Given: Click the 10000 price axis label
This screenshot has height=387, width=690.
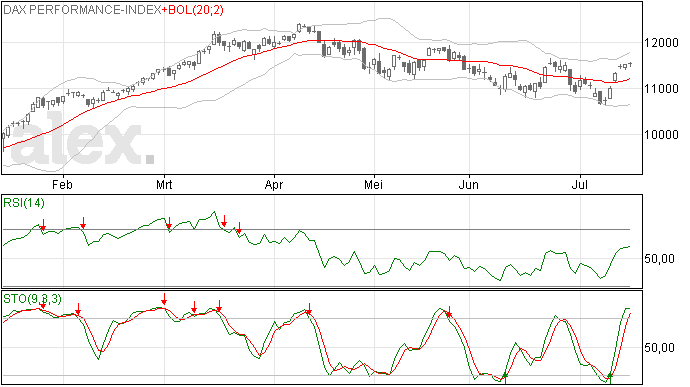Looking at the screenshot, I should click(661, 135).
